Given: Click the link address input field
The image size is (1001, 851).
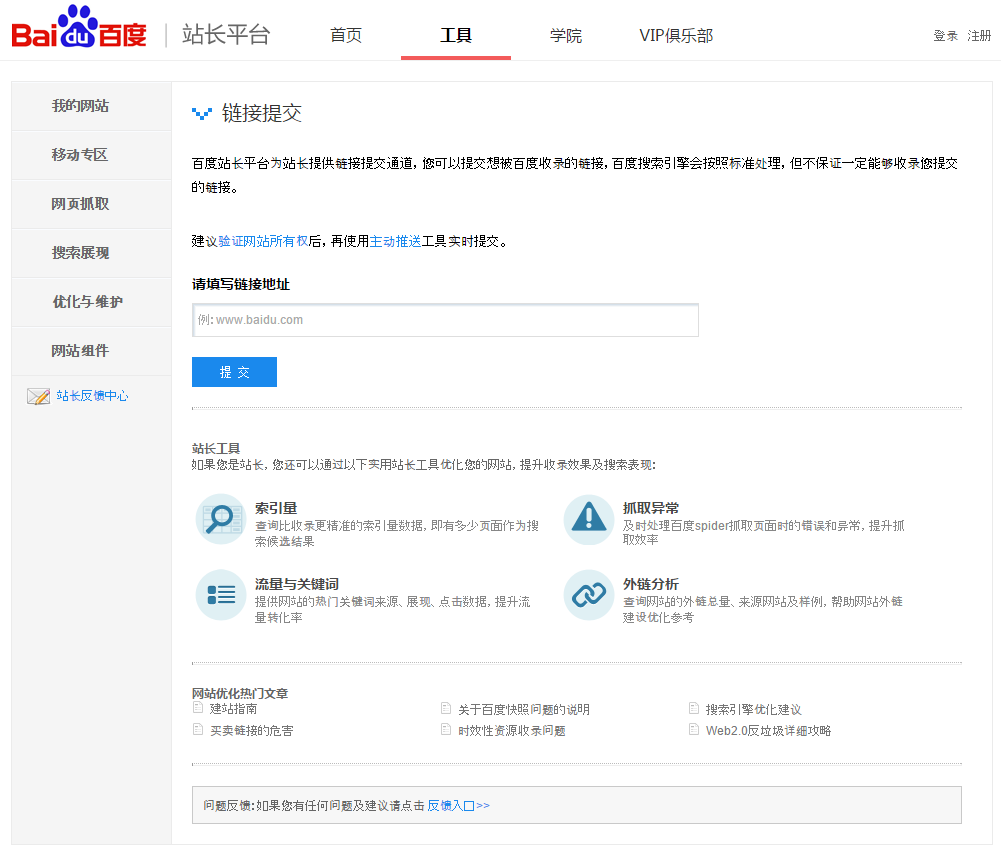Looking at the screenshot, I should 444,319.
